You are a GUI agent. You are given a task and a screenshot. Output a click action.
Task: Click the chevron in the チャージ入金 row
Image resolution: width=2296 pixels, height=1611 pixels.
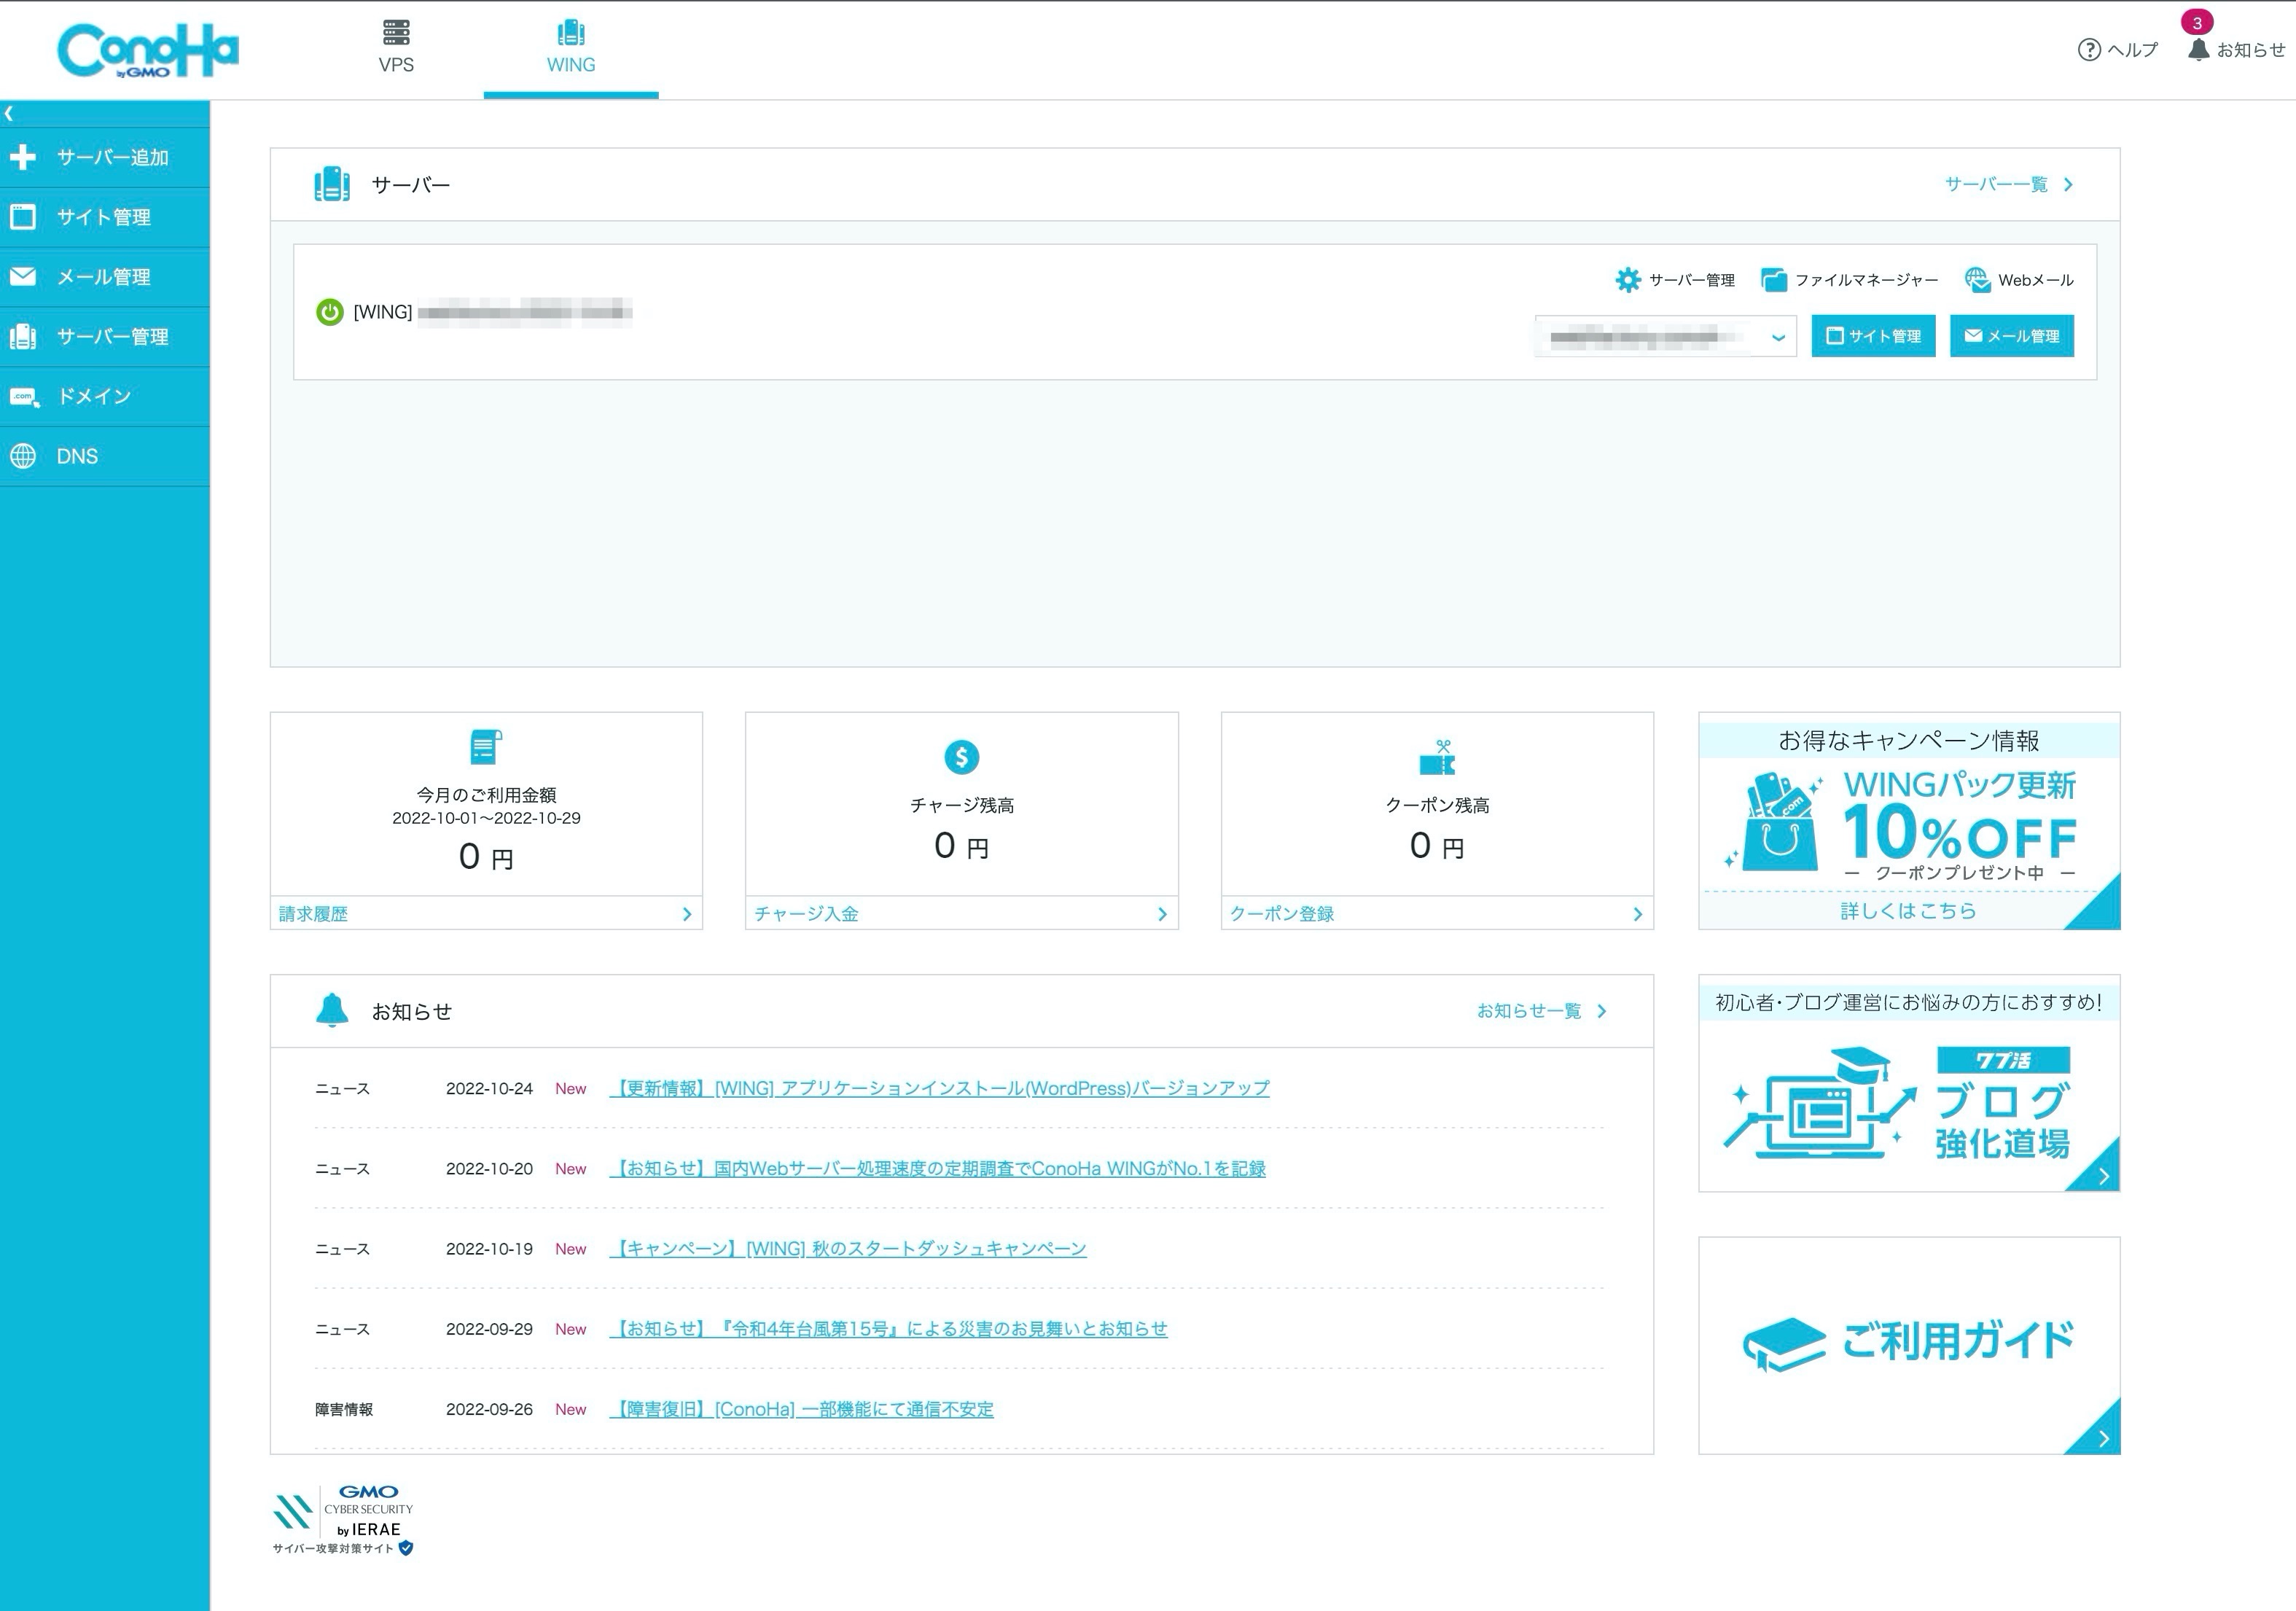click(1162, 913)
